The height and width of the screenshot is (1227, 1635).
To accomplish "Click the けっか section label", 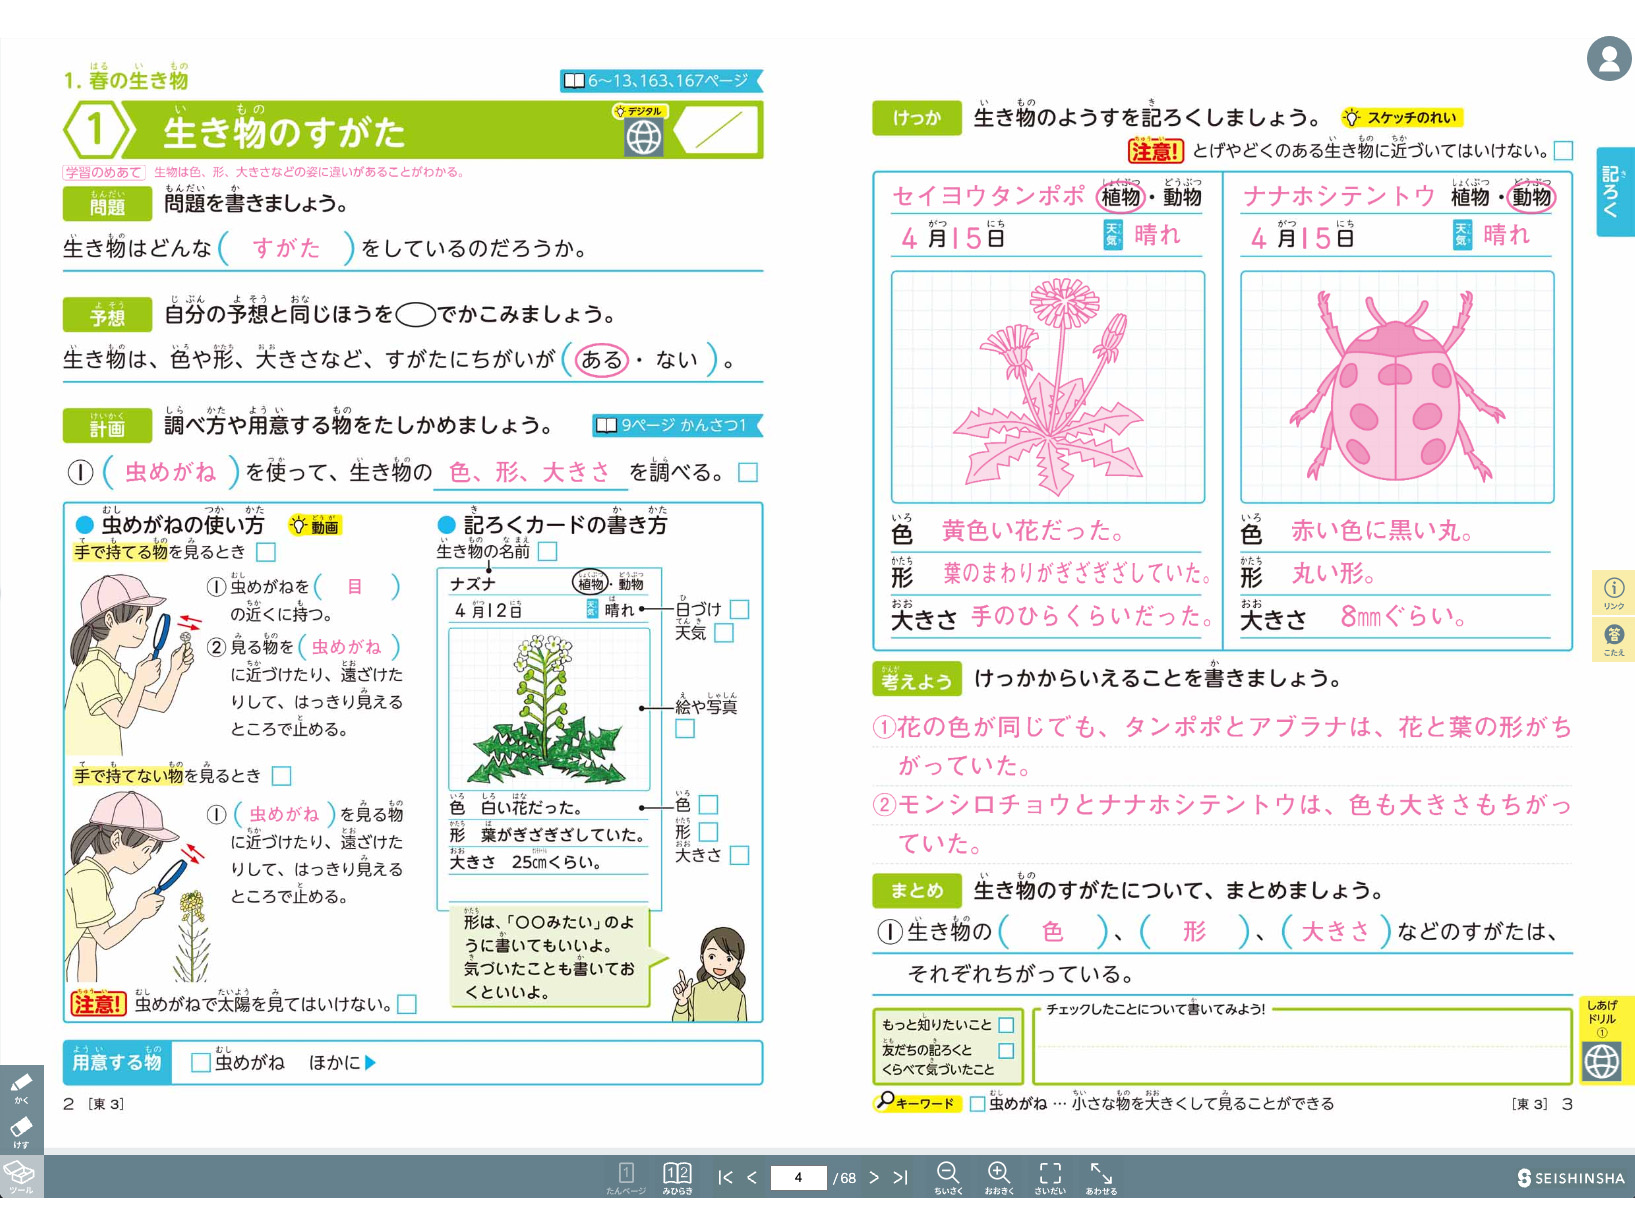I will 917,117.
